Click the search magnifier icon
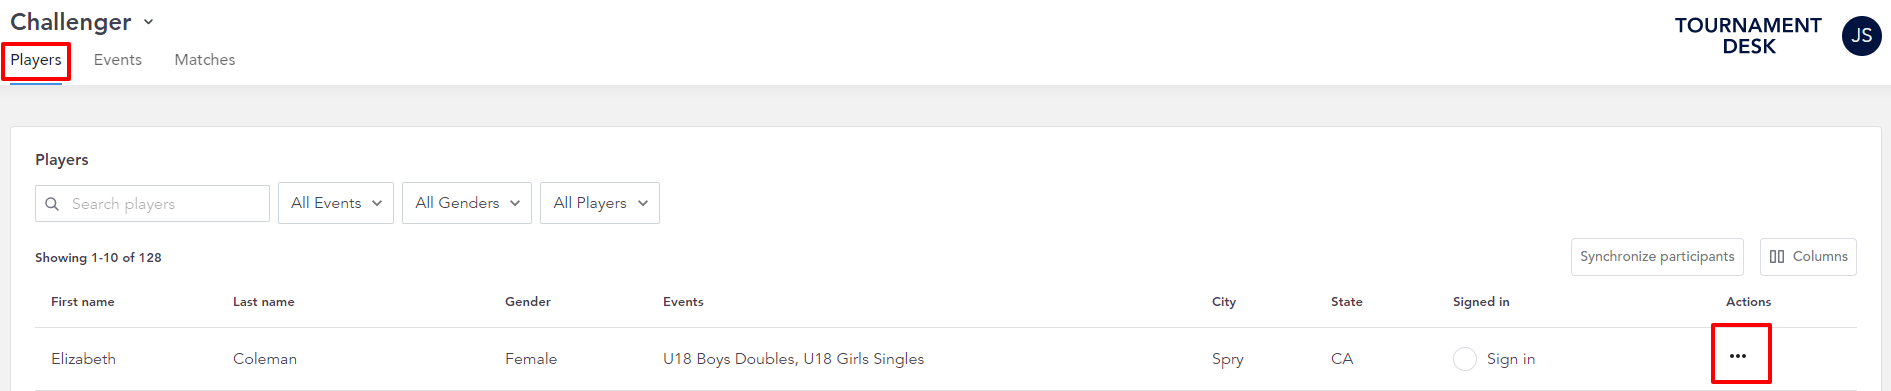The width and height of the screenshot is (1891, 391). (x=52, y=204)
